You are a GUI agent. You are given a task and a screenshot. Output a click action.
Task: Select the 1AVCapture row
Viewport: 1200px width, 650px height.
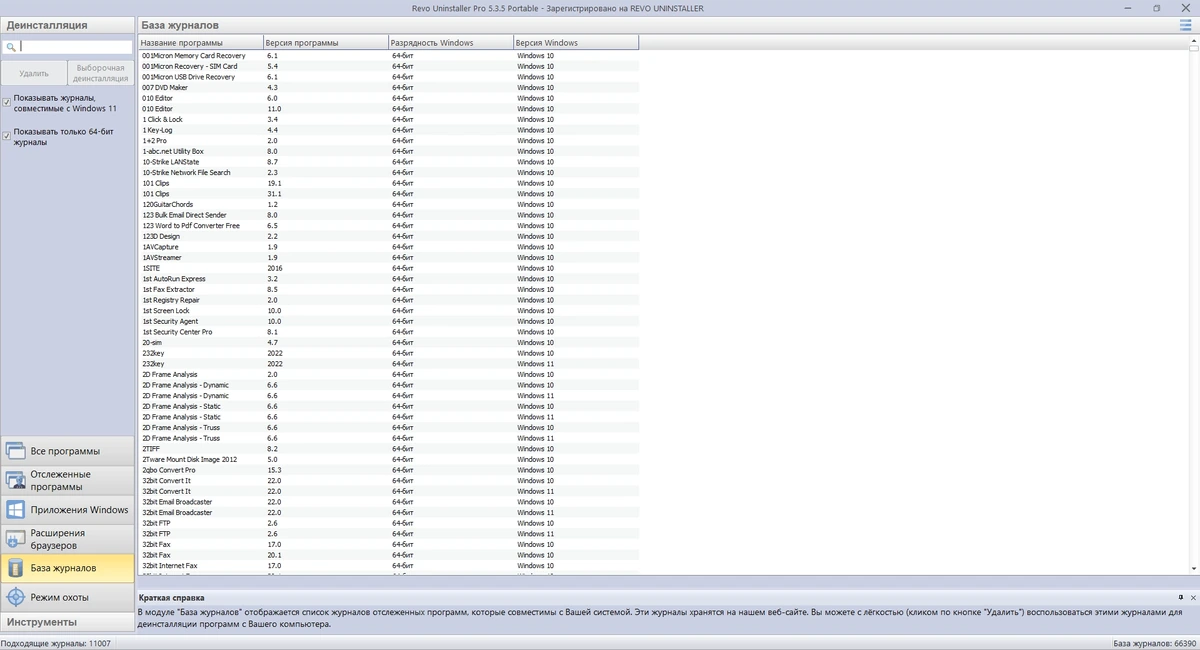coord(388,247)
